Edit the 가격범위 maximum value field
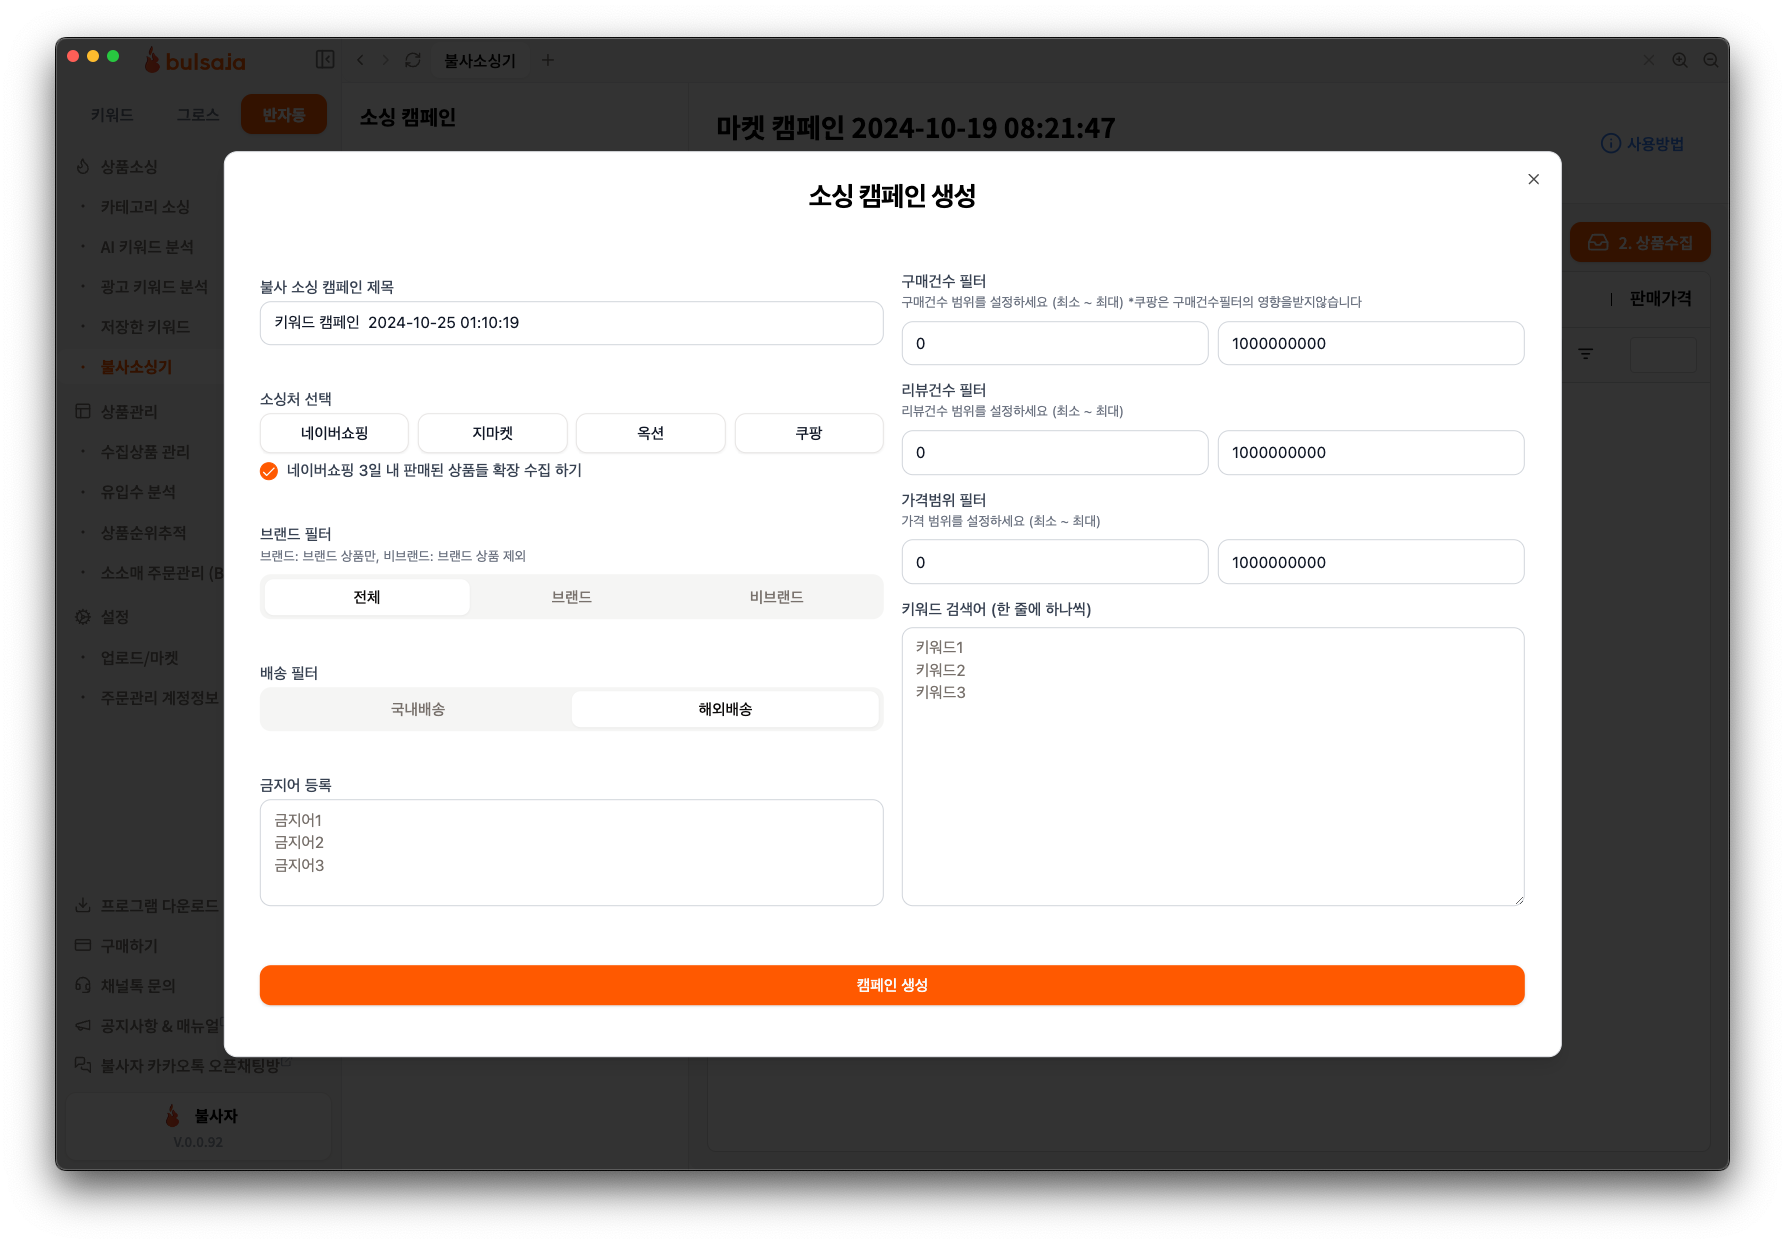1785x1244 pixels. [x=1371, y=562]
